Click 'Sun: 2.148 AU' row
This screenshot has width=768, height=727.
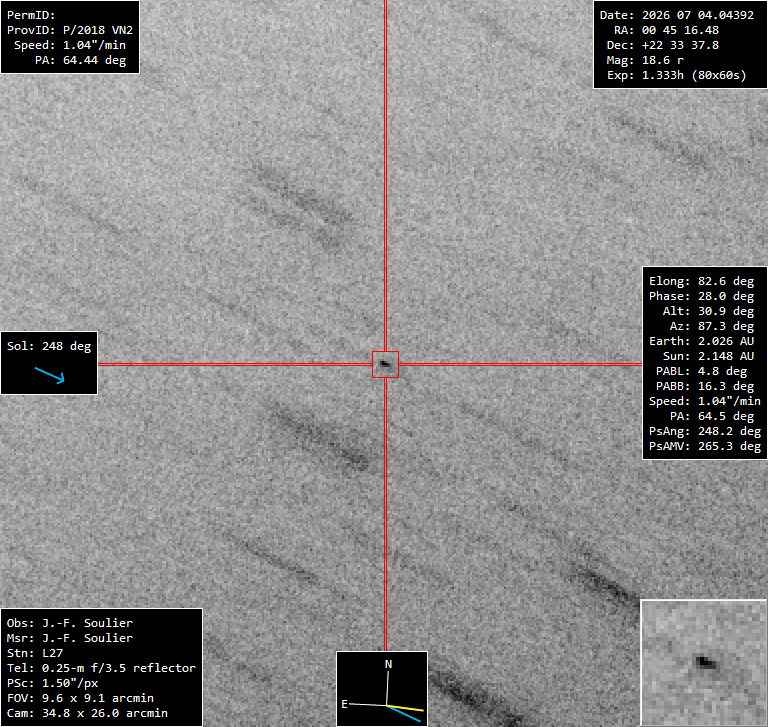[x=708, y=356]
